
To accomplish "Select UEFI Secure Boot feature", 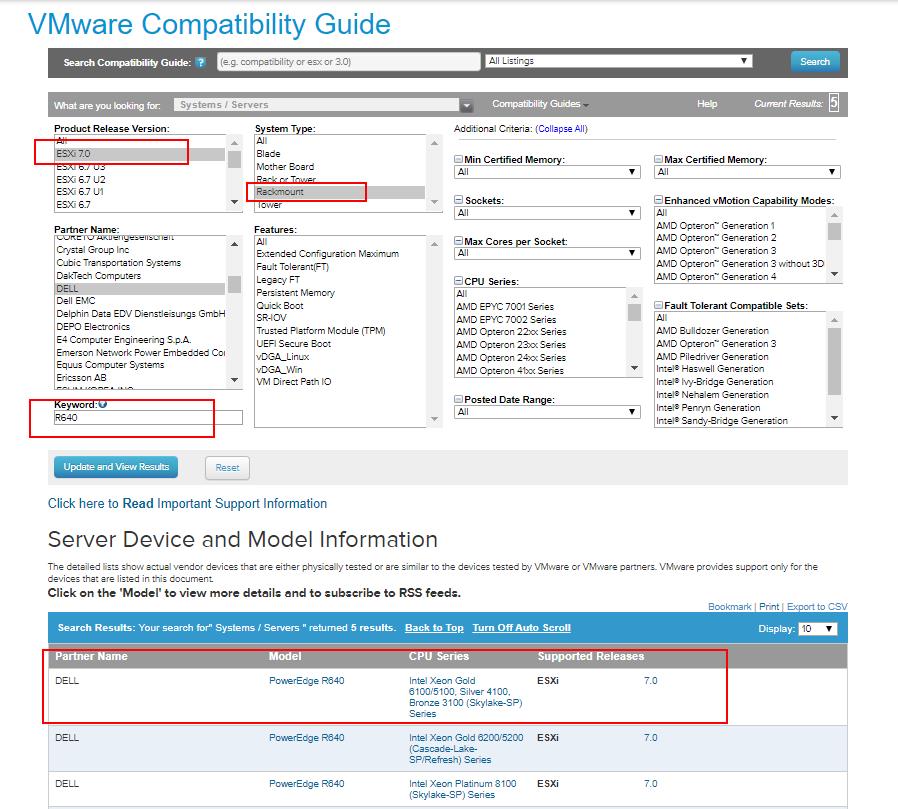I will [340, 344].
